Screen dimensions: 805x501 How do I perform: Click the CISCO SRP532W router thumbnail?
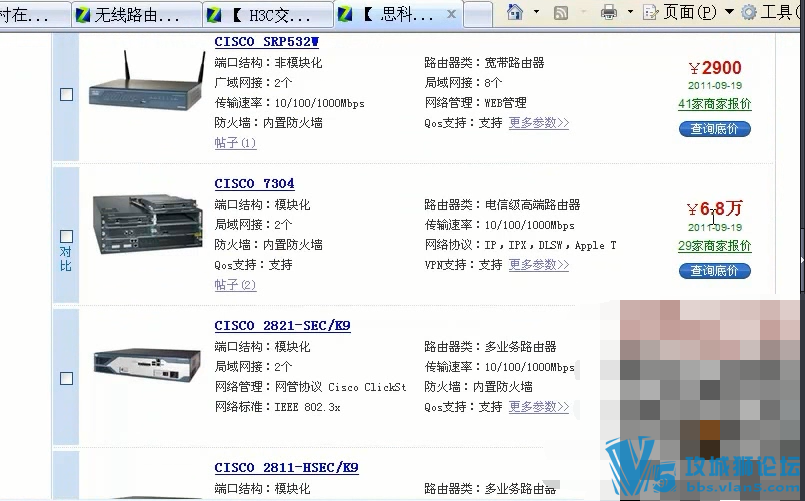coord(147,81)
